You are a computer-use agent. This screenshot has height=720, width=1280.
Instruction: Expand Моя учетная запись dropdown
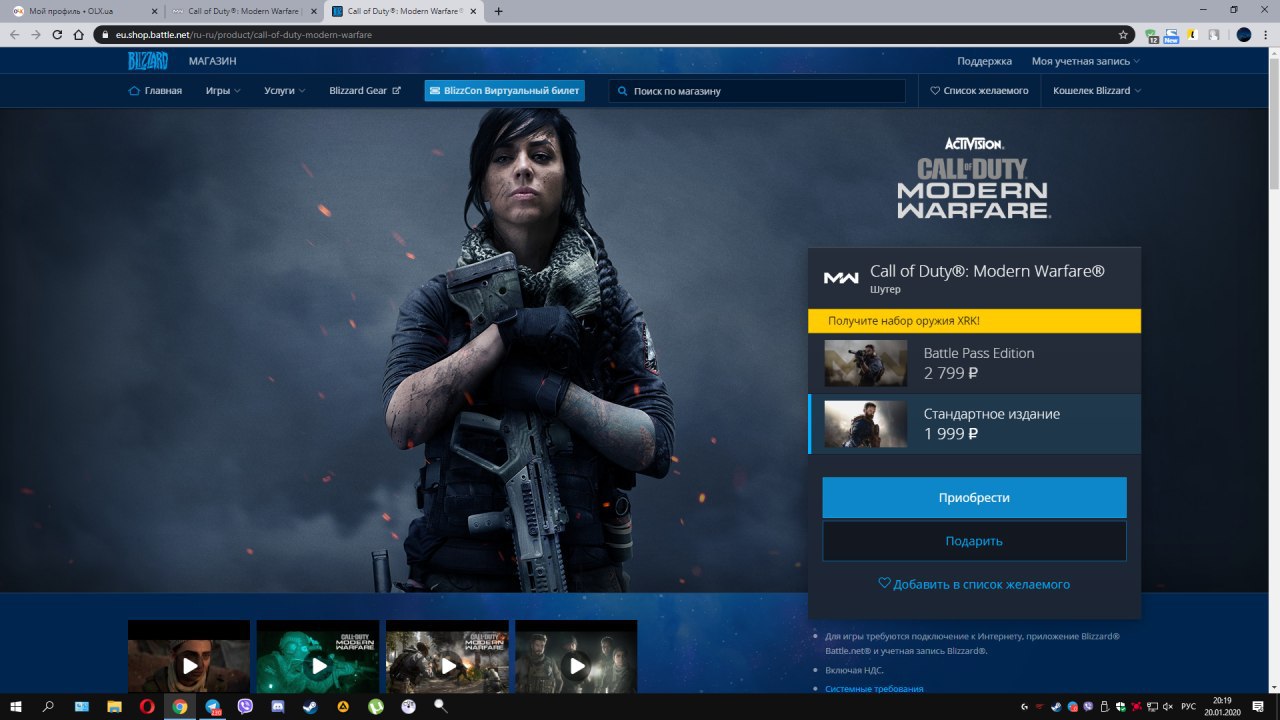click(x=1085, y=61)
